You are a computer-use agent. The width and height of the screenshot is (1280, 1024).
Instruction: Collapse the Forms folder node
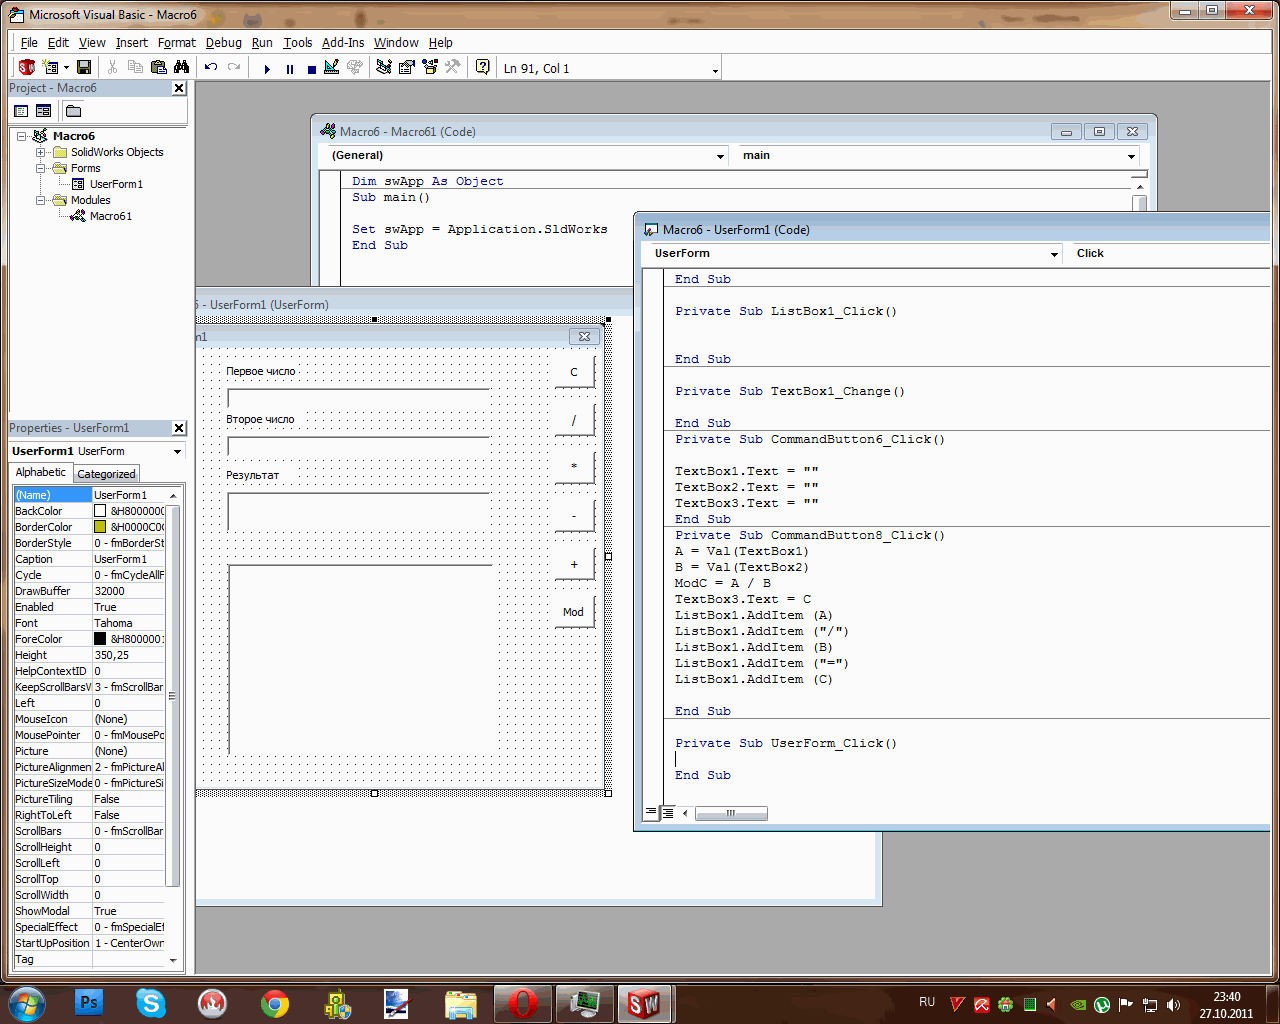tap(41, 168)
